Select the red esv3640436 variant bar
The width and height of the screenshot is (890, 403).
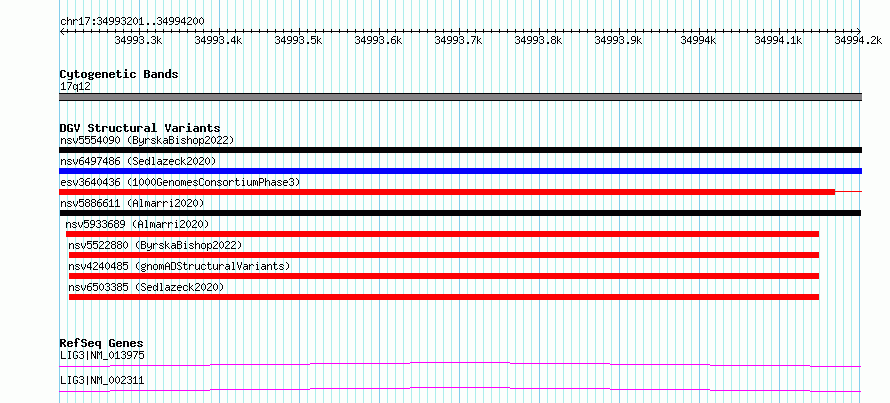click(460, 192)
